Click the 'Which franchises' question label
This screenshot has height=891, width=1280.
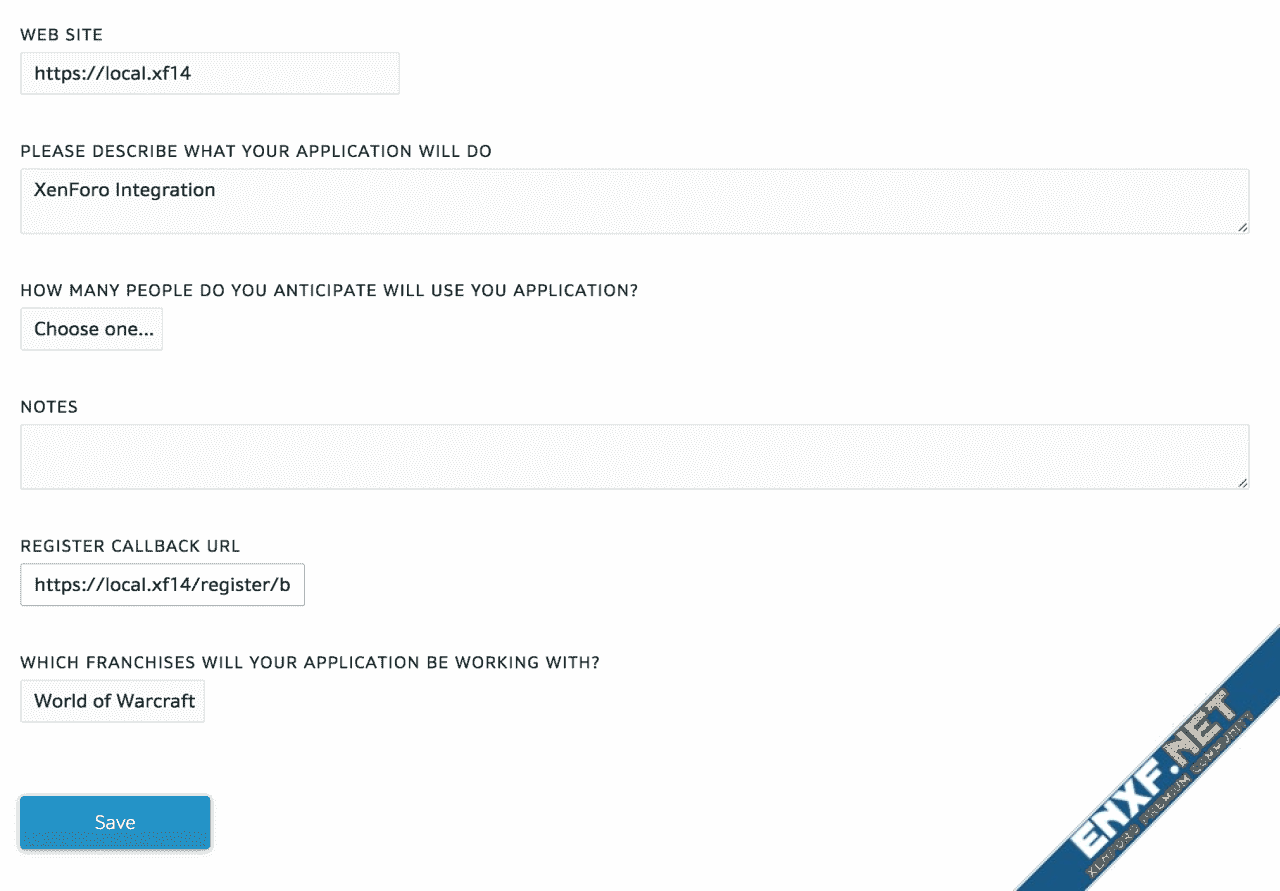310,662
